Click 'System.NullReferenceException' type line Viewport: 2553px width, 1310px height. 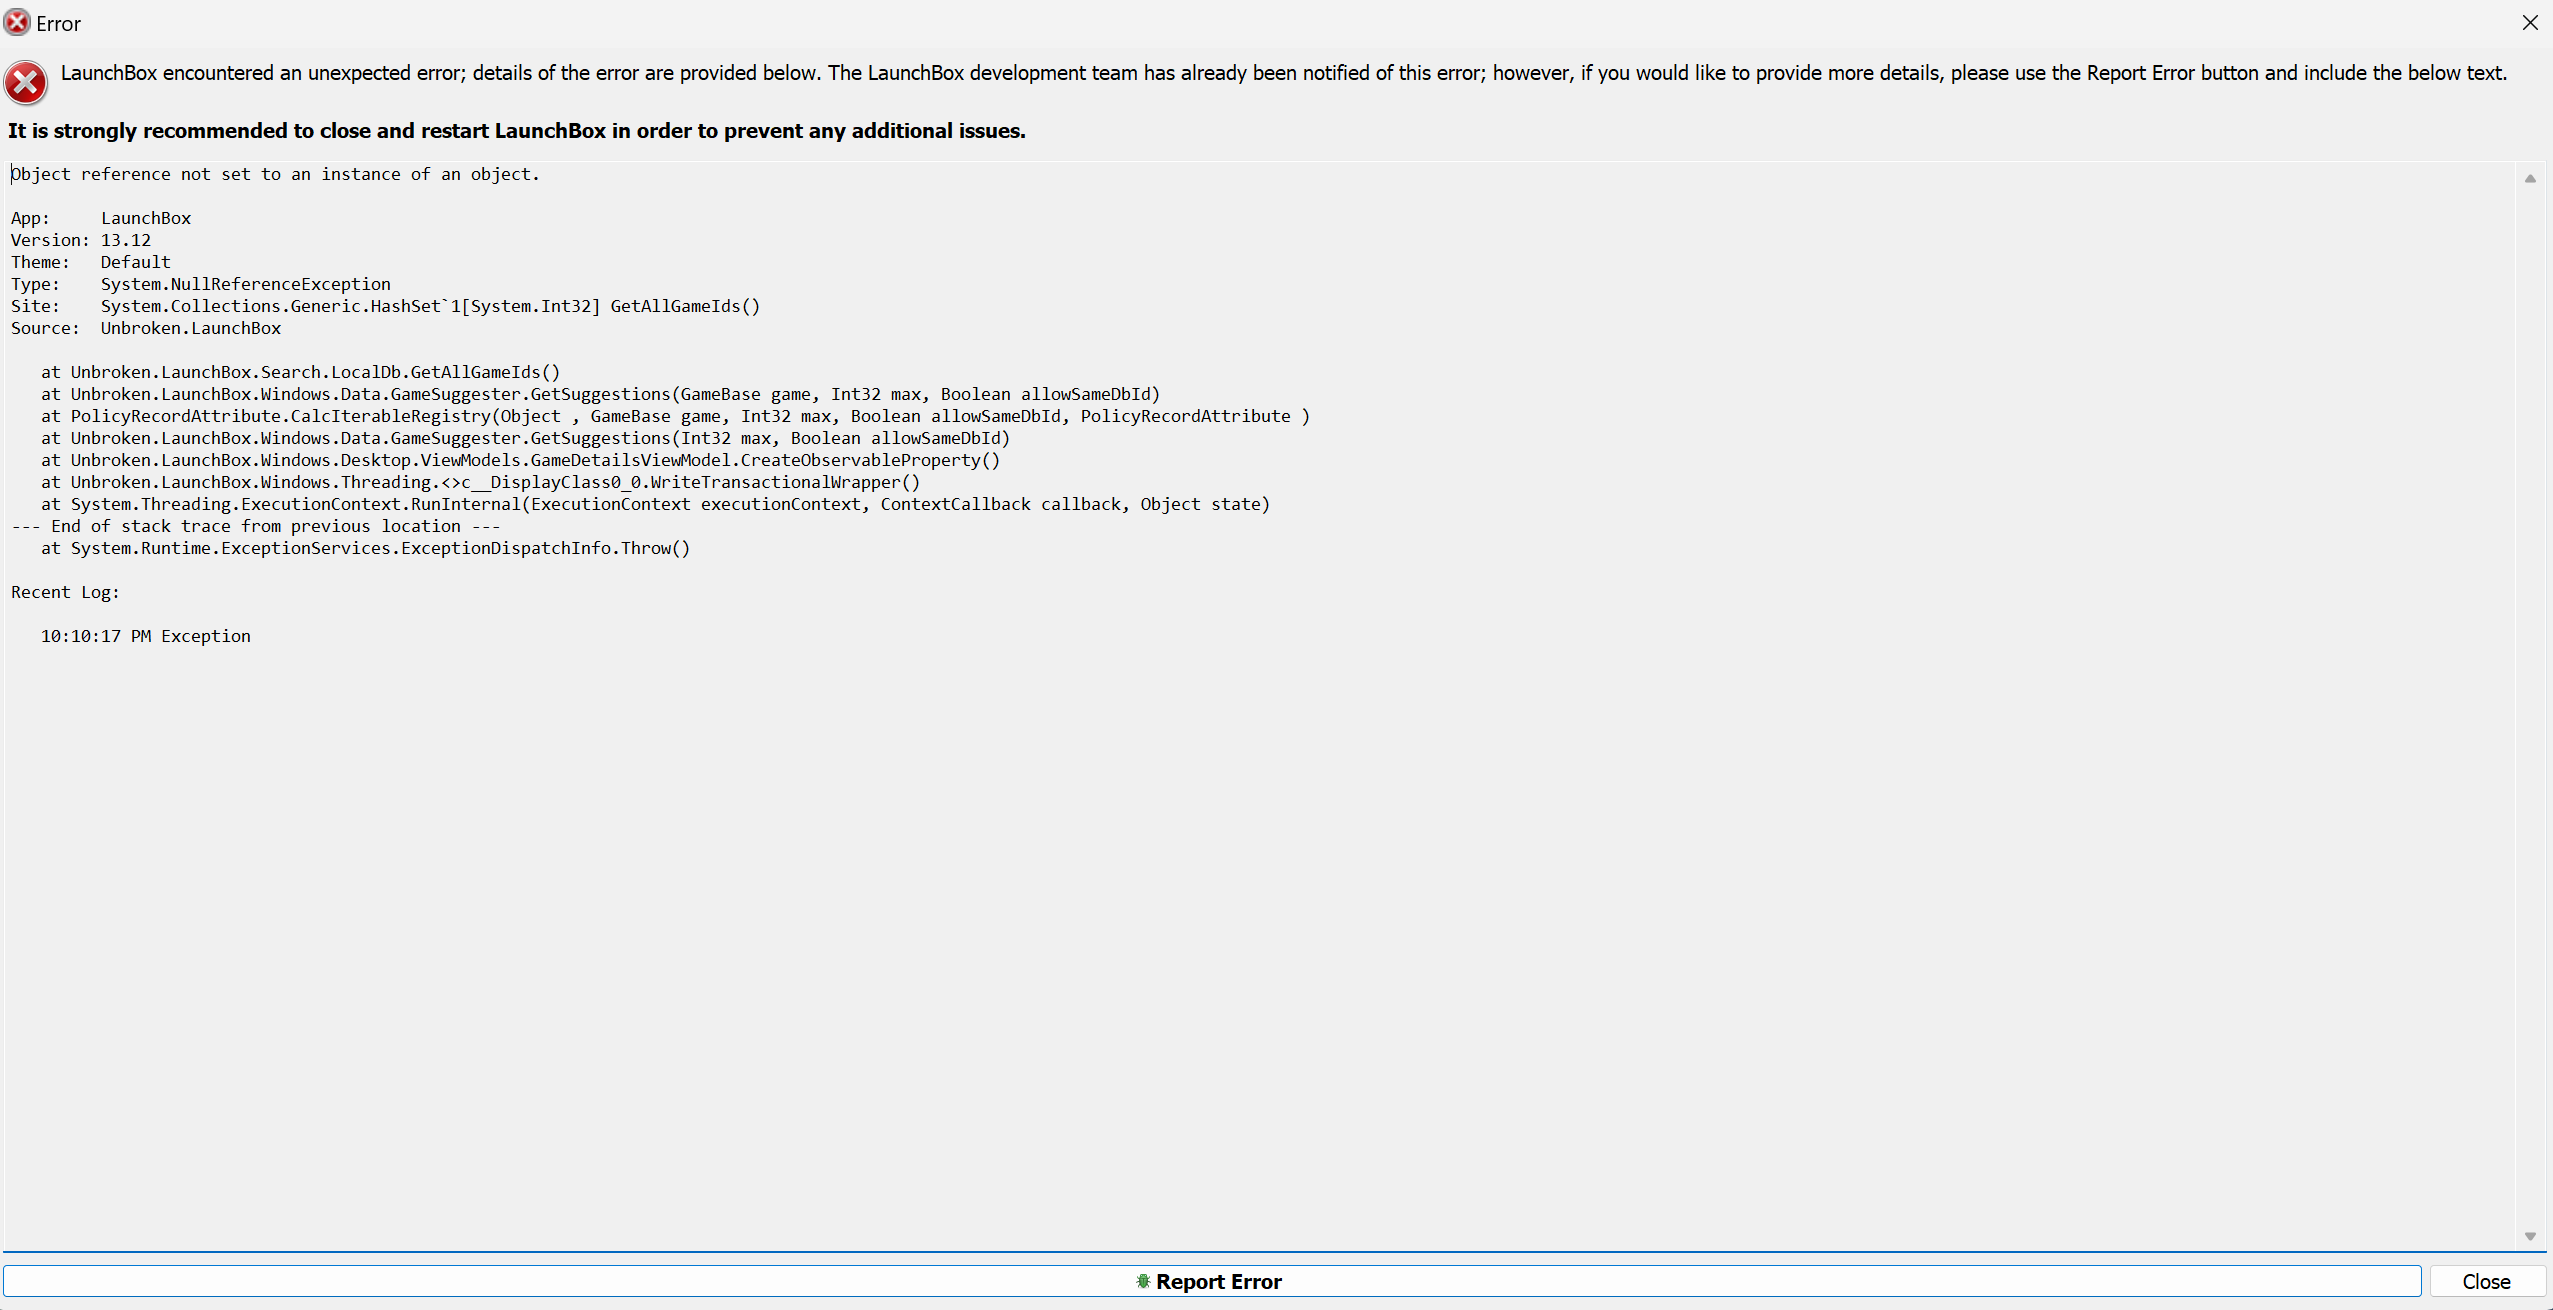click(x=201, y=284)
